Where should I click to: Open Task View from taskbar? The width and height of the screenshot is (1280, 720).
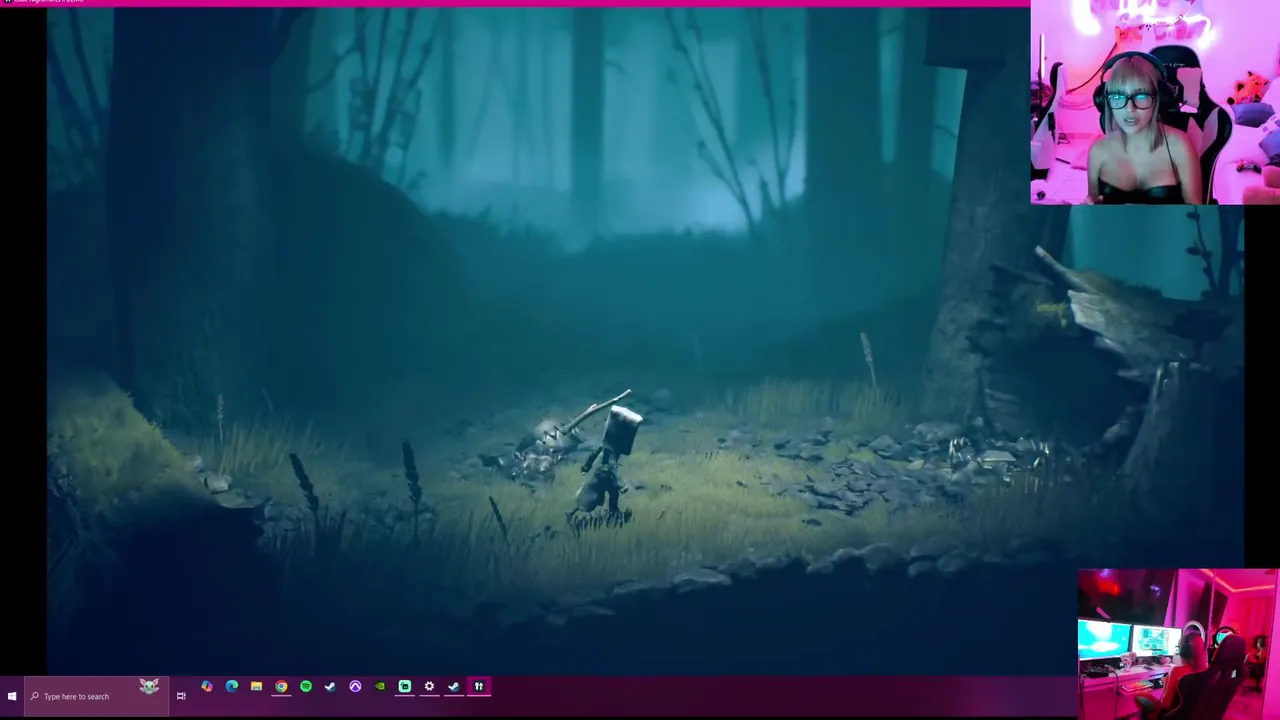coord(181,696)
